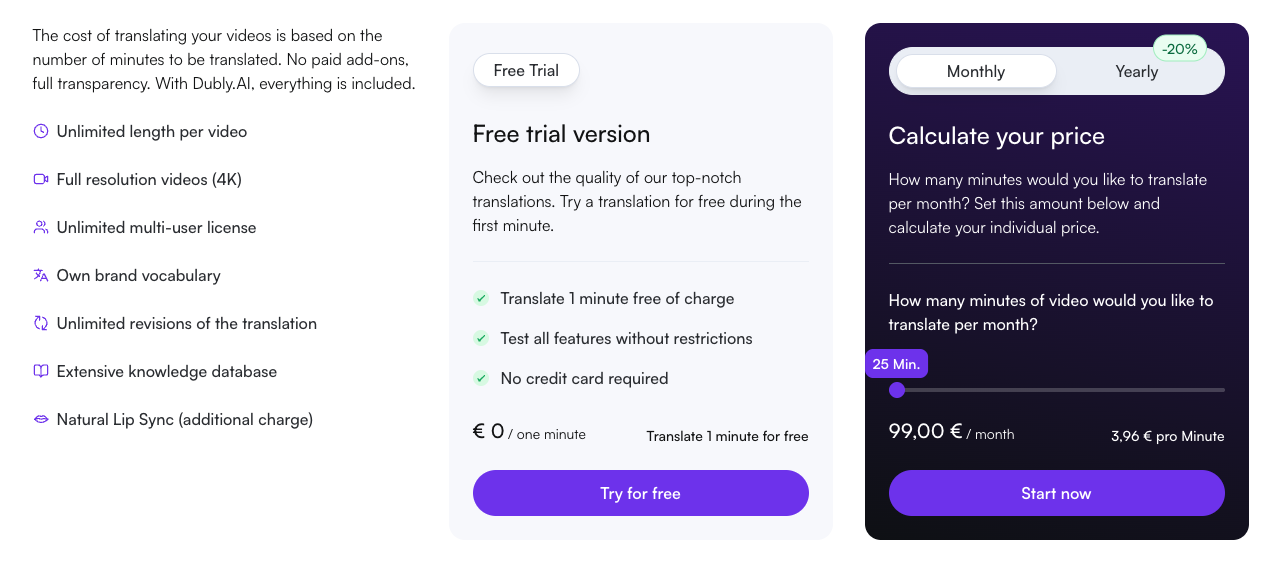Click the 25 Min. slider tooltip
The height and width of the screenshot is (564, 1270).
896,364
